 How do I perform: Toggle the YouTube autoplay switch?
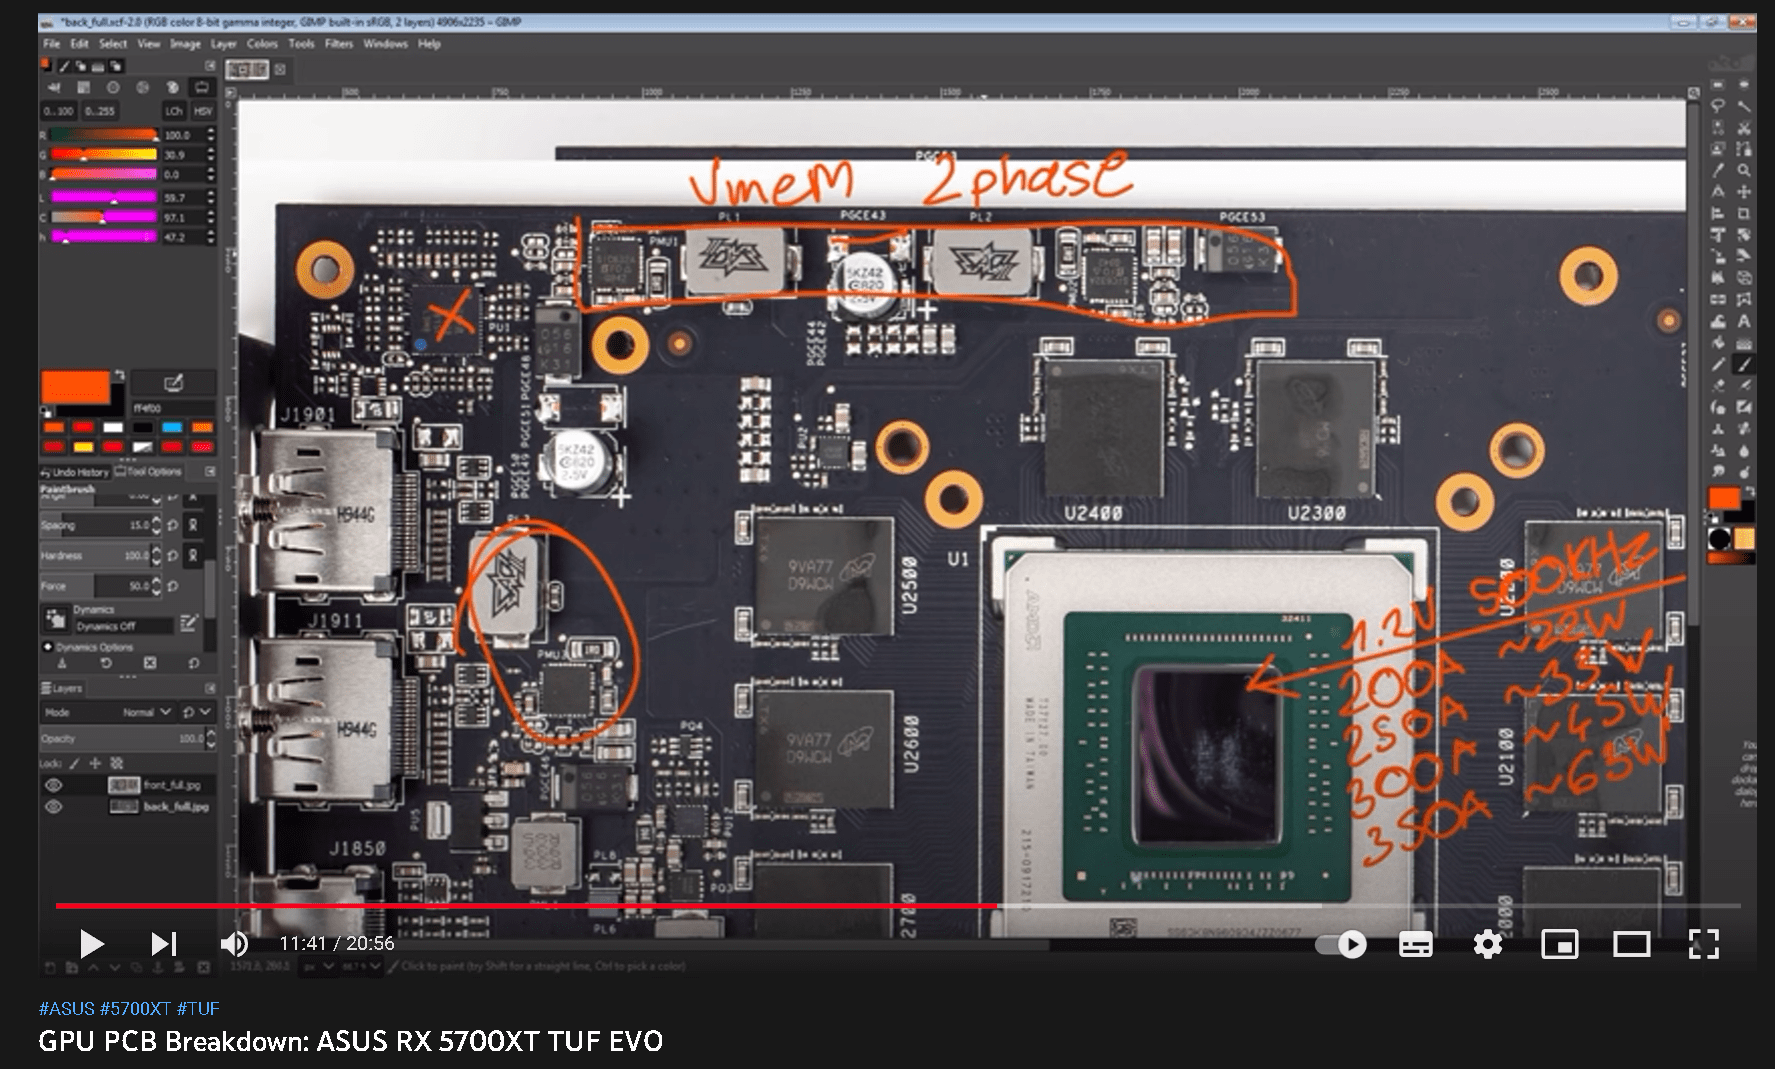pyautogui.click(x=1341, y=944)
